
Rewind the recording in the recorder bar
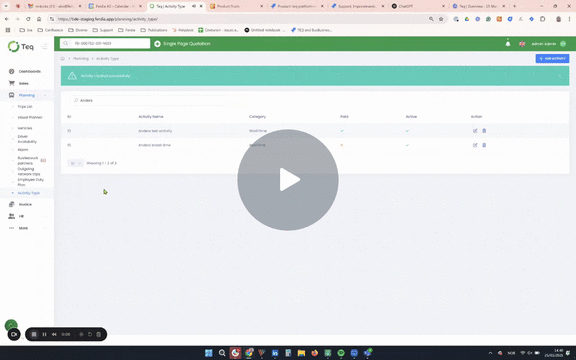point(54,334)
